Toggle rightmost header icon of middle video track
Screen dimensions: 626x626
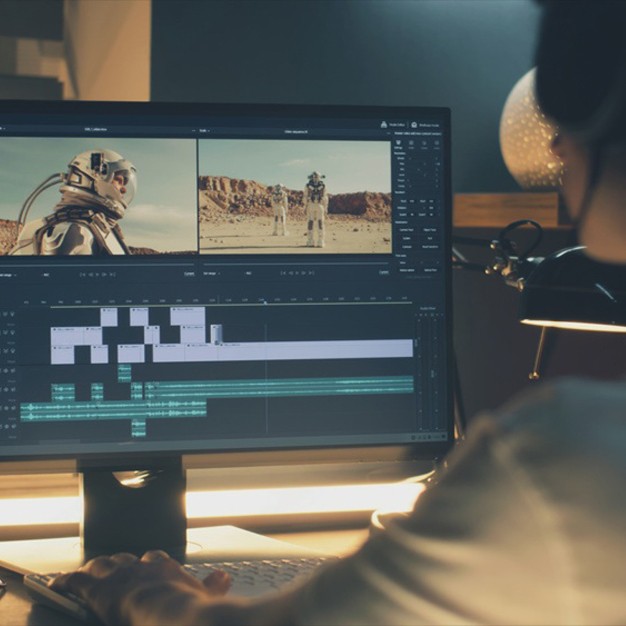point(13,333)
